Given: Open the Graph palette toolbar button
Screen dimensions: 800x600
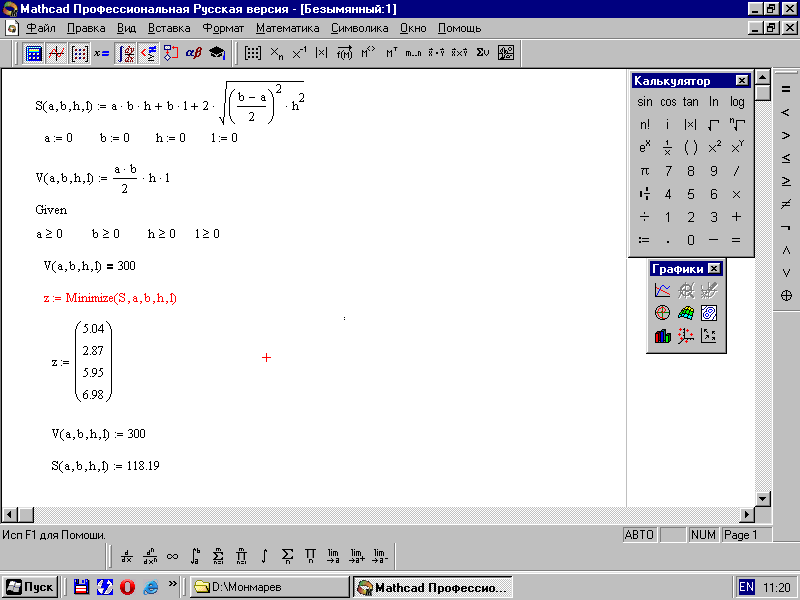Looking at the screenshot, I should click(x=56, y=53).
